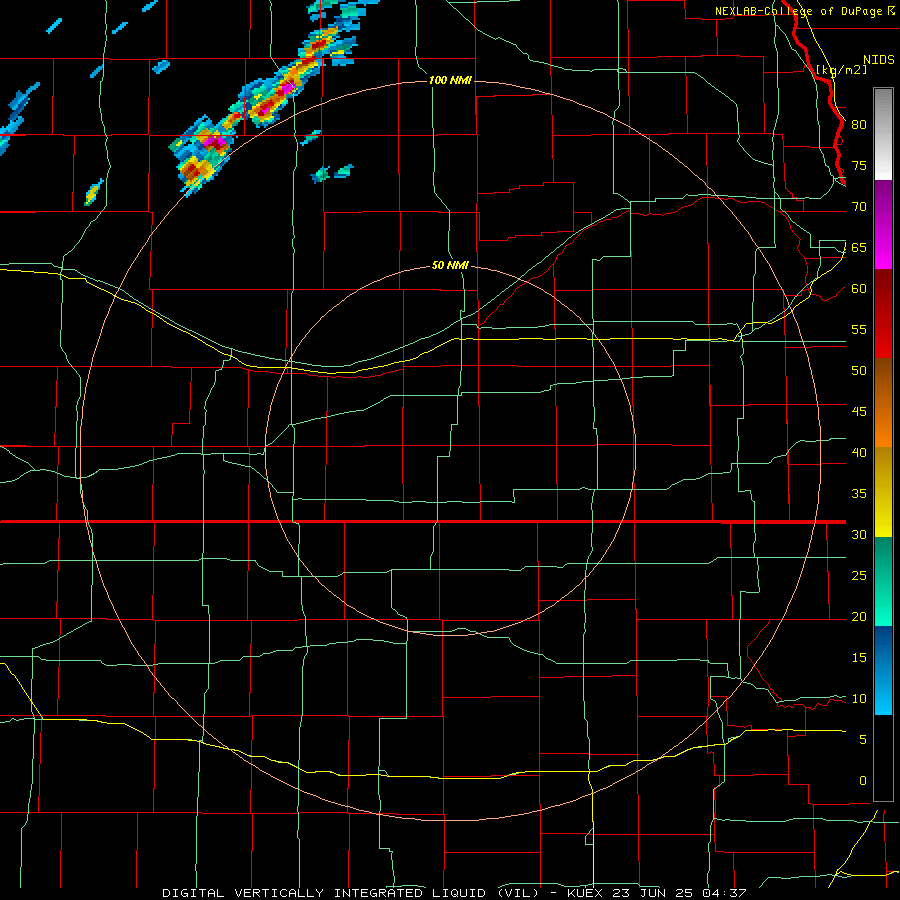Click the 70 value on color scale
This screenshot has width=900, height=900.
pos(859,207)
